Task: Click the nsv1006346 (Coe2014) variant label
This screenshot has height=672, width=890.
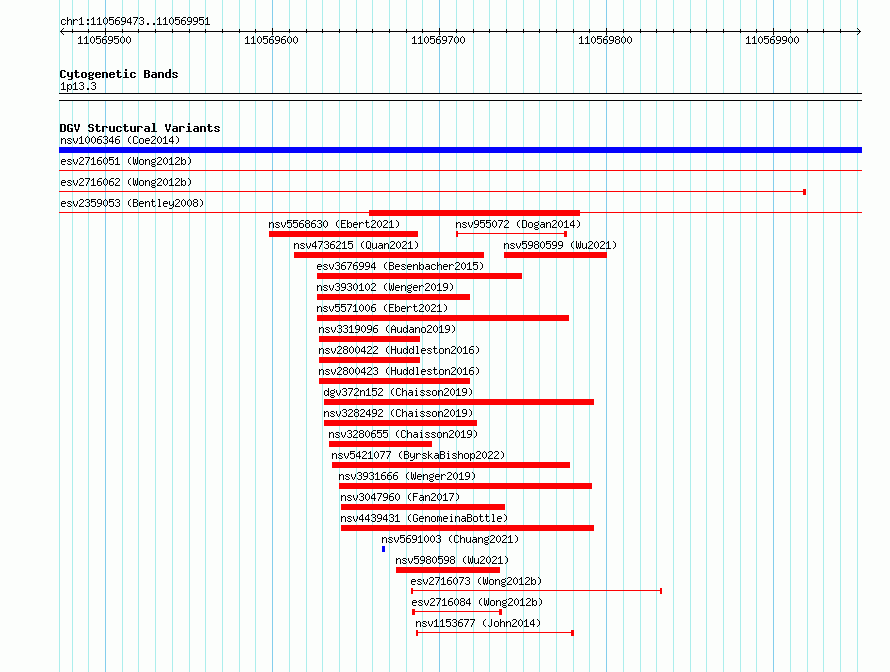Action: point(120,140)
